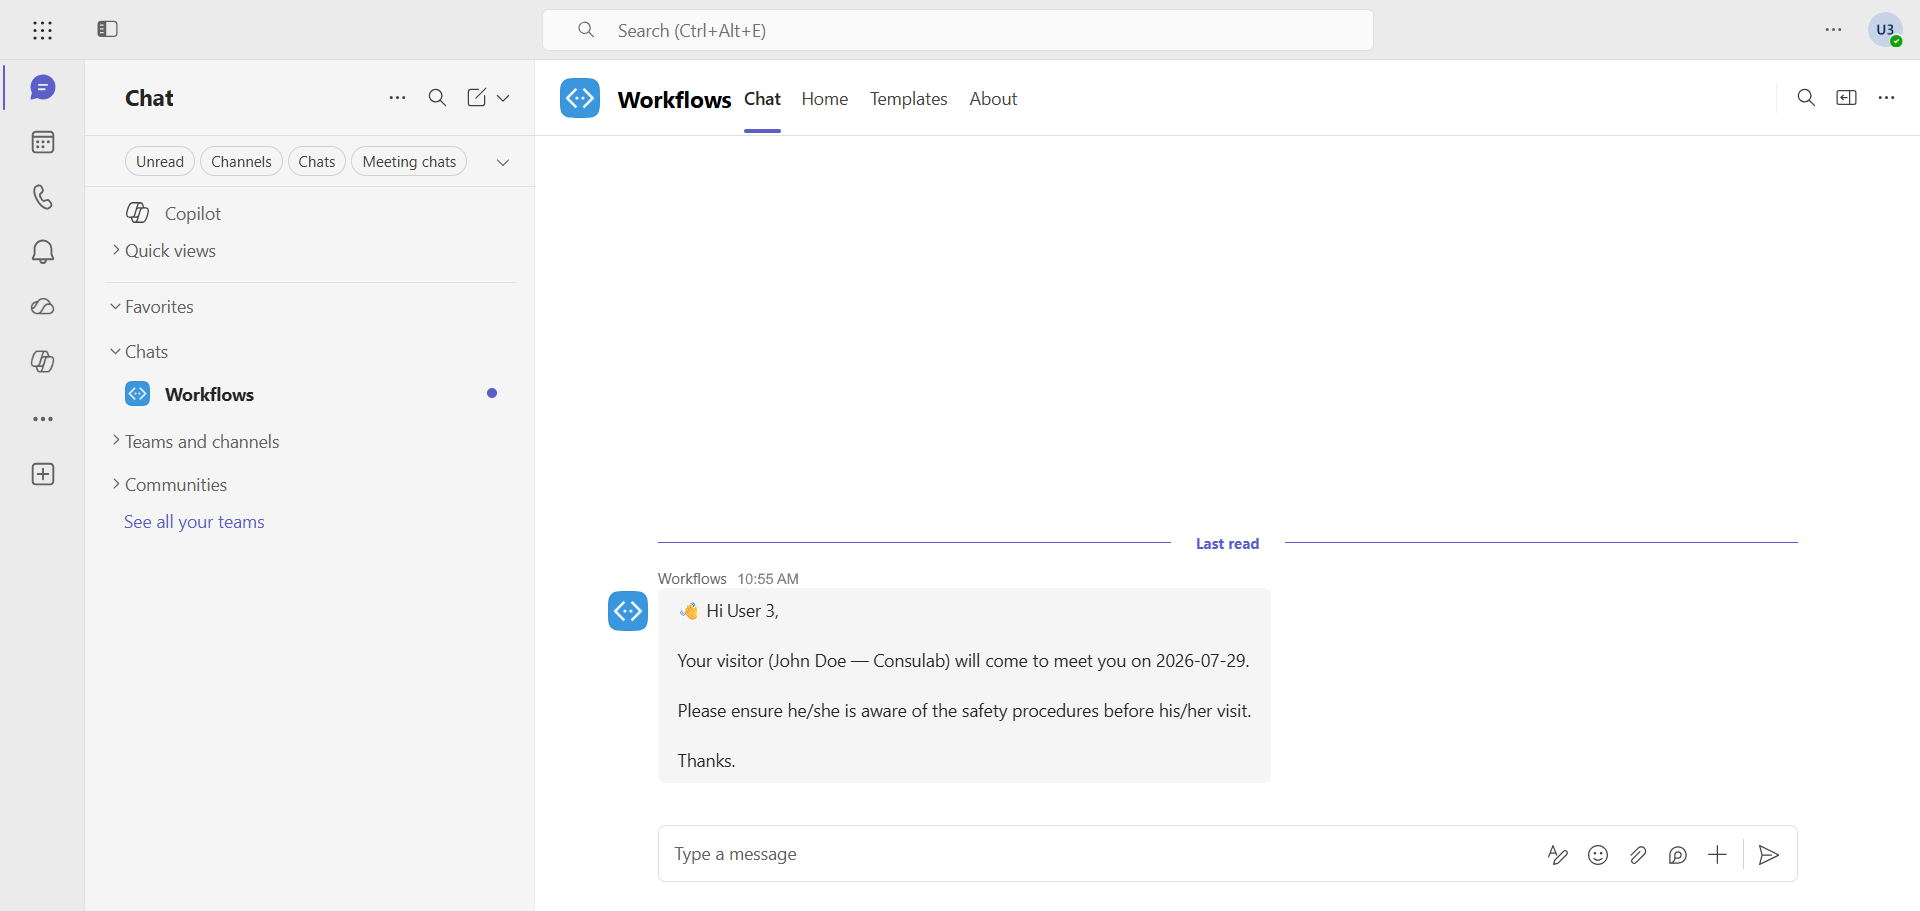Image resolution: width=1920 pixels, height=911 pixels.
Task: Click the Workflows sender name above message
Action: click(692, 579)
